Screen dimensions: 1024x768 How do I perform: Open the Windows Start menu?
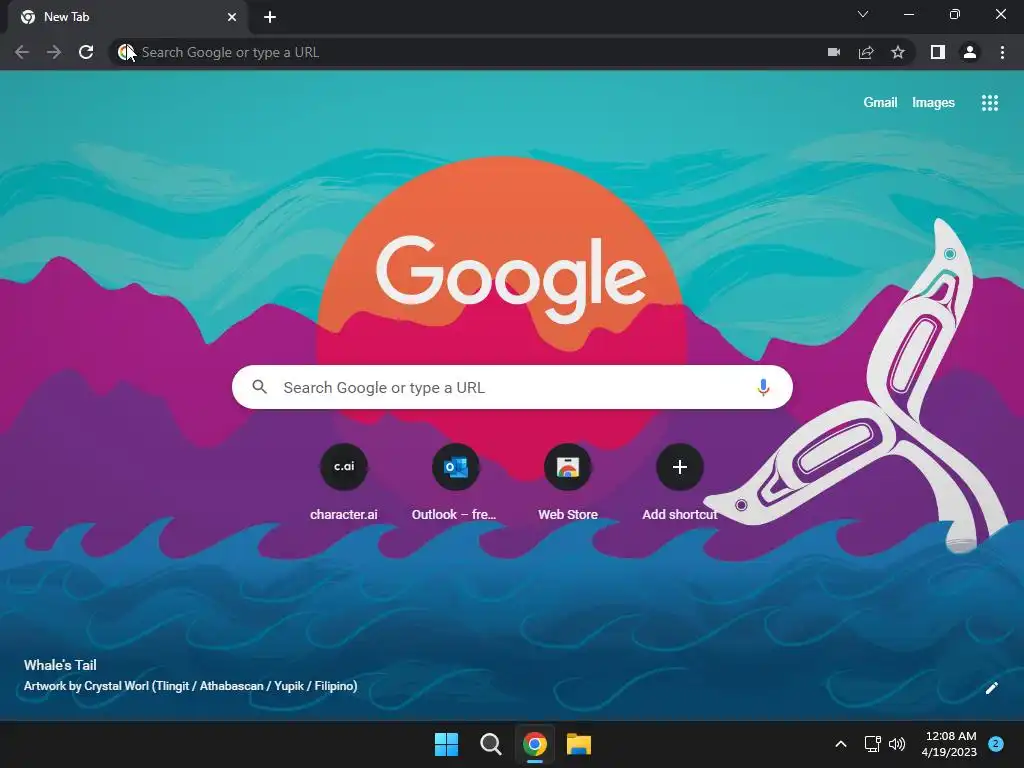(x=446, y=744)
